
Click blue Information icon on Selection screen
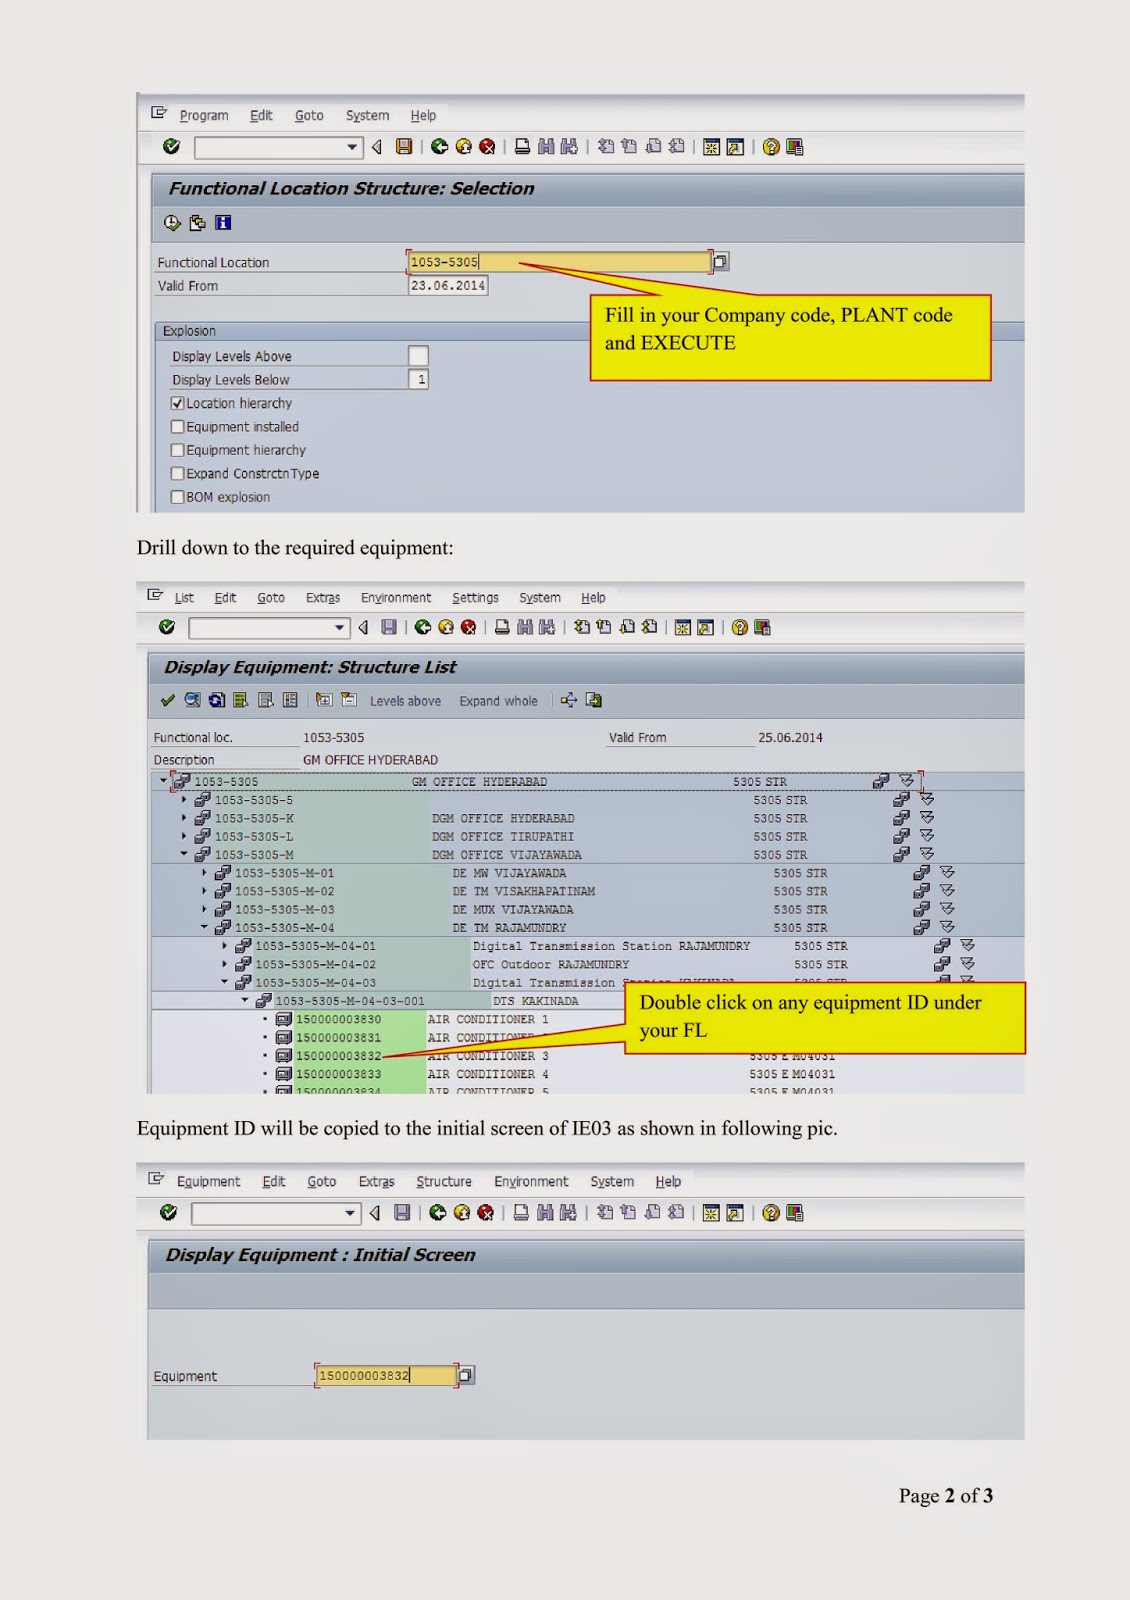point(223,223)
